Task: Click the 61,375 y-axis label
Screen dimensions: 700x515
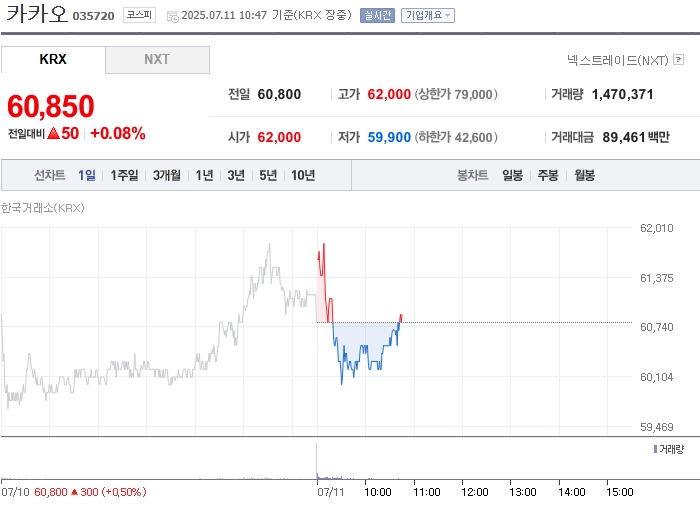Action: pos(656,278)
